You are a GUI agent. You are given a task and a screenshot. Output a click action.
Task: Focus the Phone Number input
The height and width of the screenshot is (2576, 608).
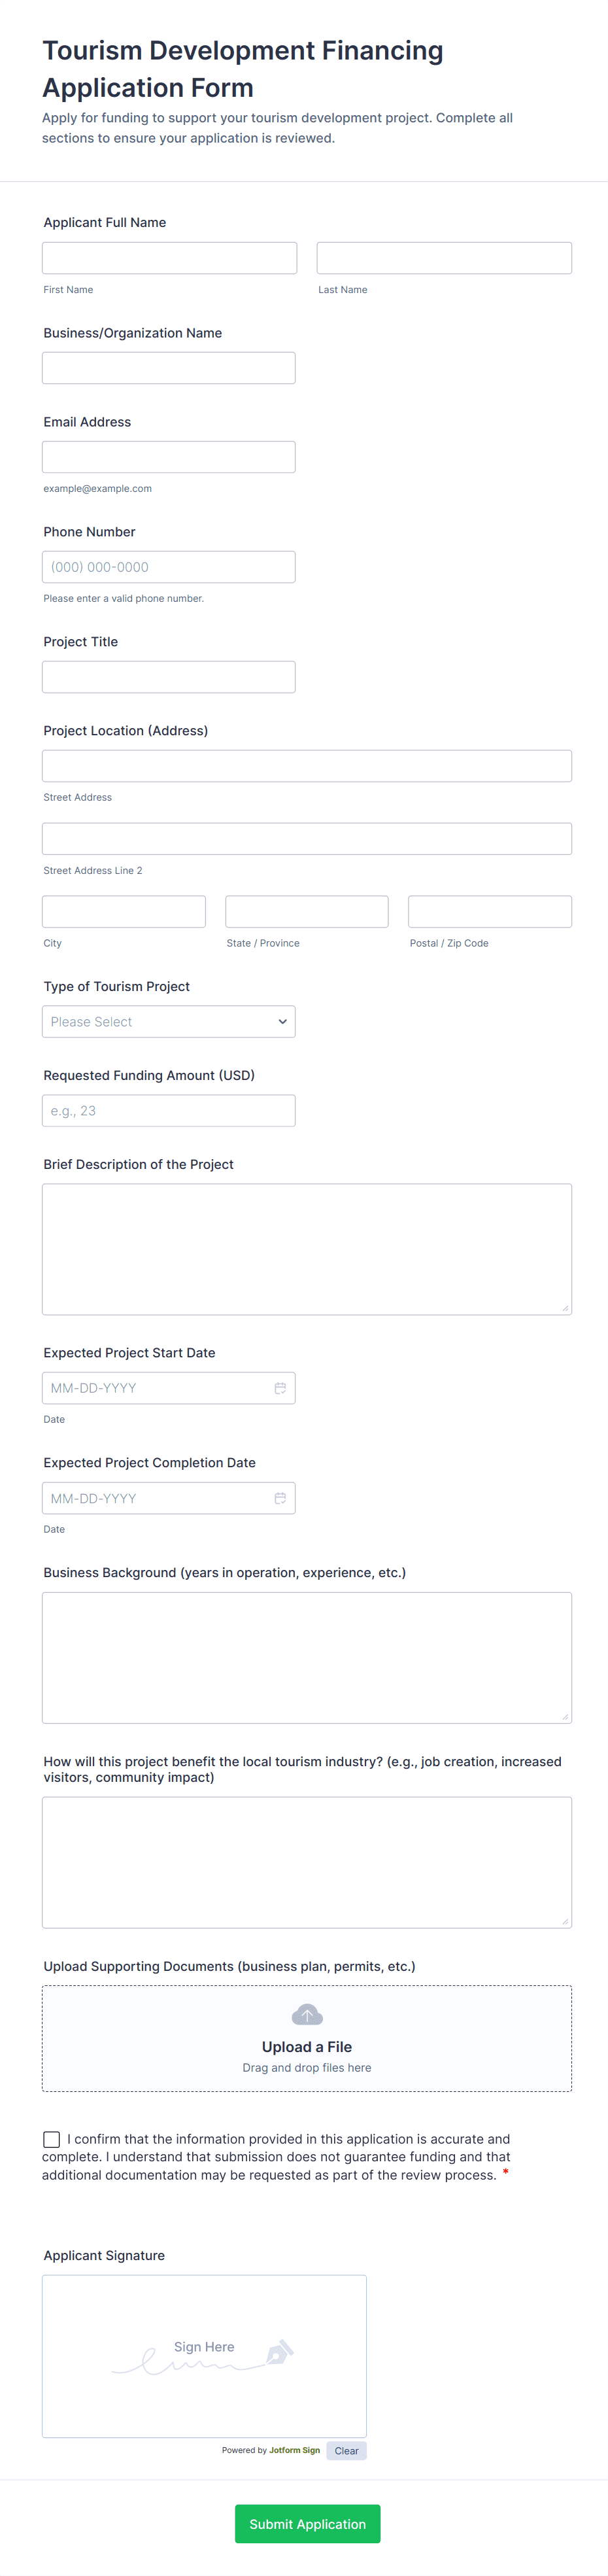tap(169, 567)
